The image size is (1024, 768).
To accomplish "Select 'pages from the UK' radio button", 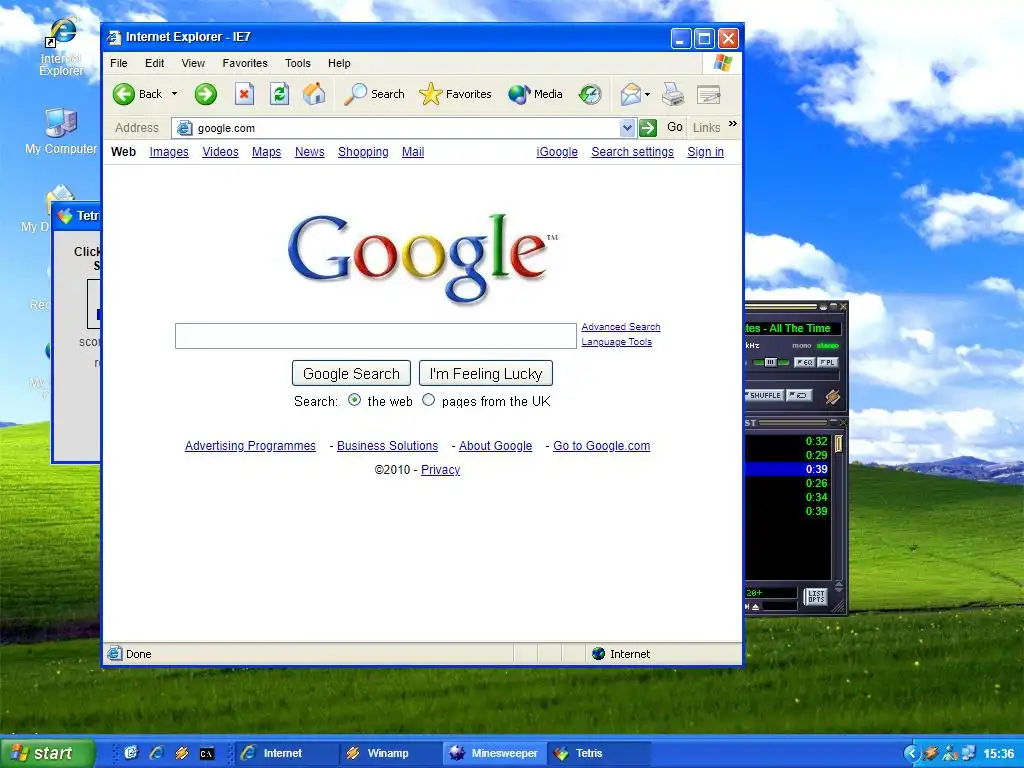I will (428, 400).
